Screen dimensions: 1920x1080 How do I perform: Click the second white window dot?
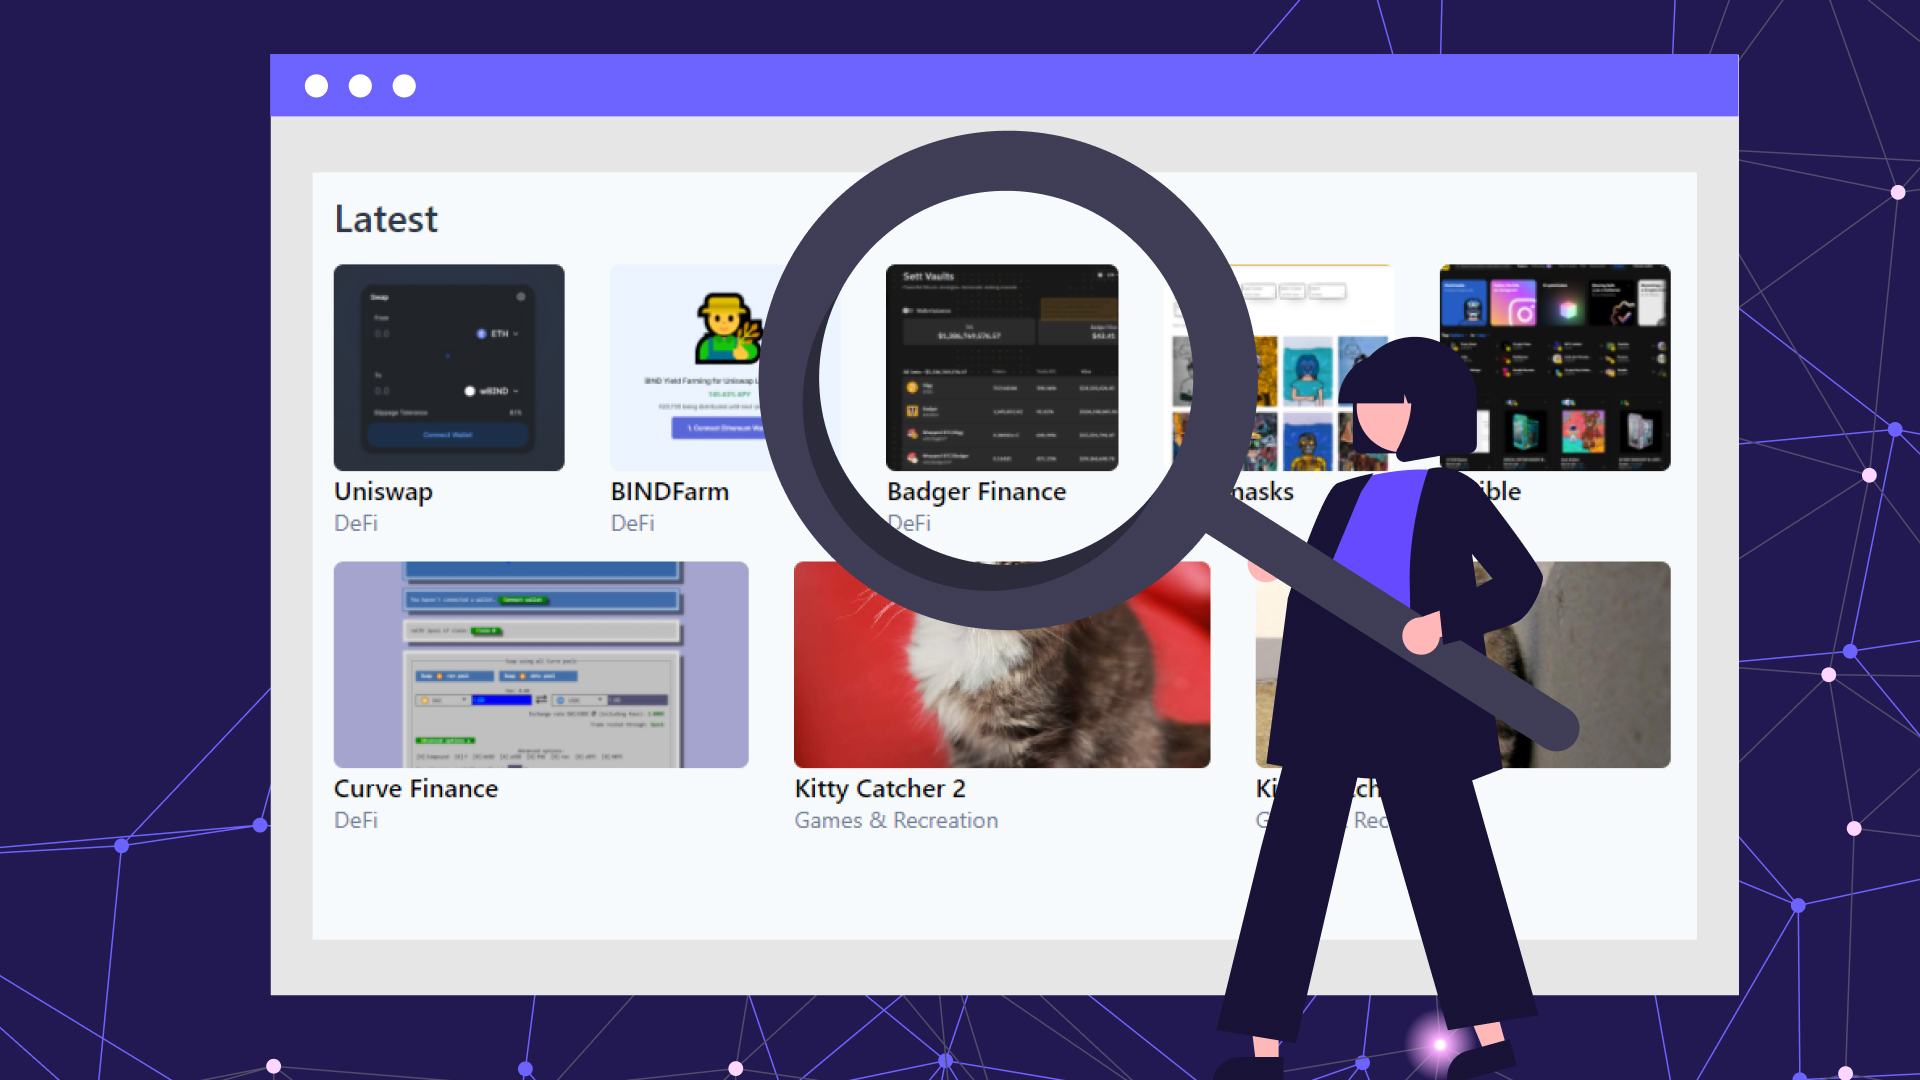pyautogui.click(x=360, y=86)
